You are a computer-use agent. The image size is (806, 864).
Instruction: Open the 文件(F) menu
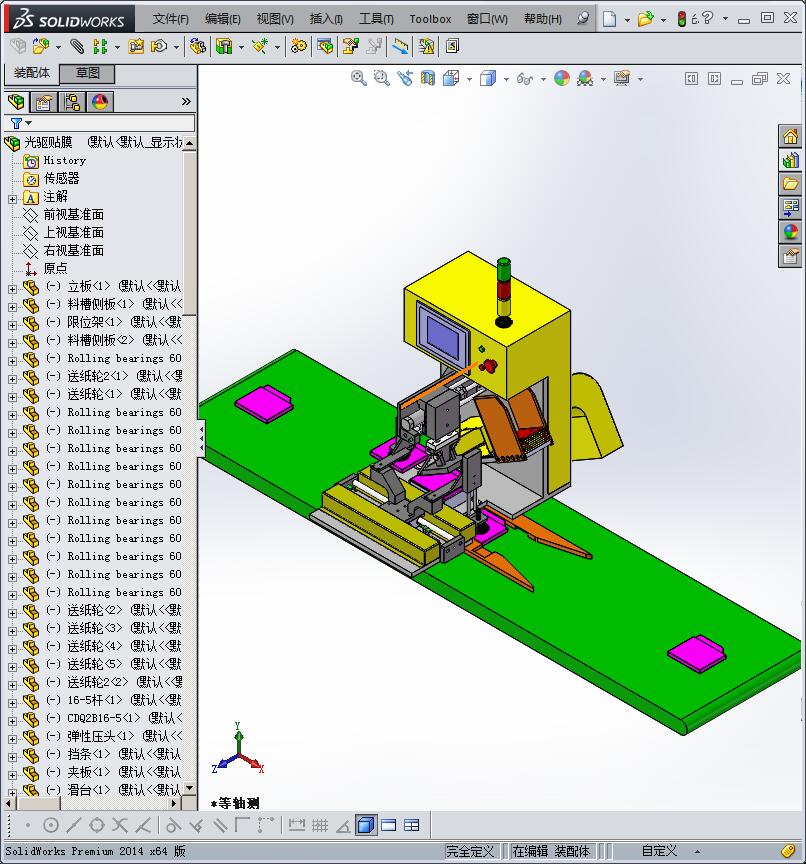(x=170, y=19)
